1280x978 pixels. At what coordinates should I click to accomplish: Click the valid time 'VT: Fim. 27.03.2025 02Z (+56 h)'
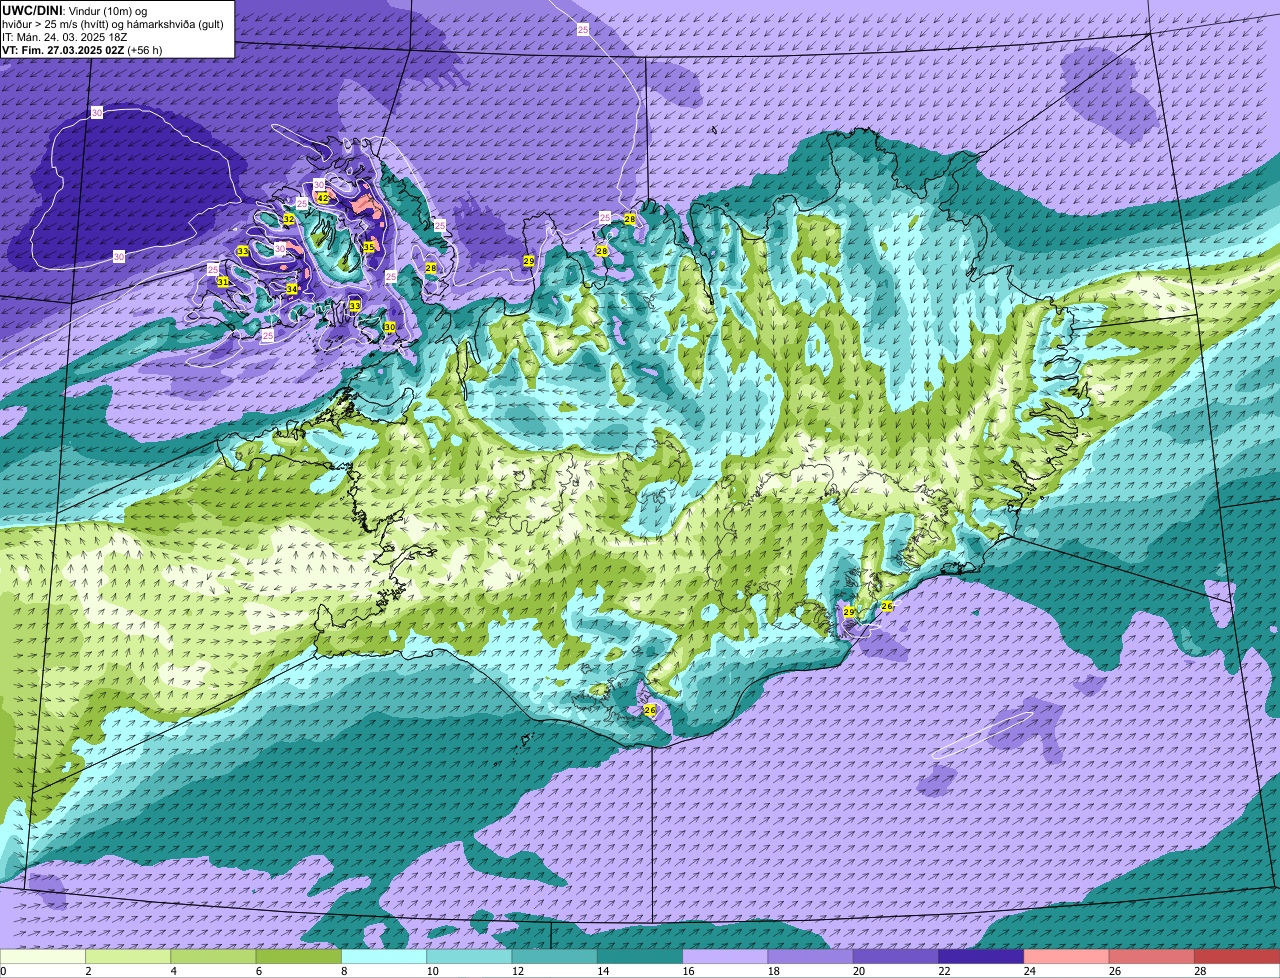click(x=82, y=50)
